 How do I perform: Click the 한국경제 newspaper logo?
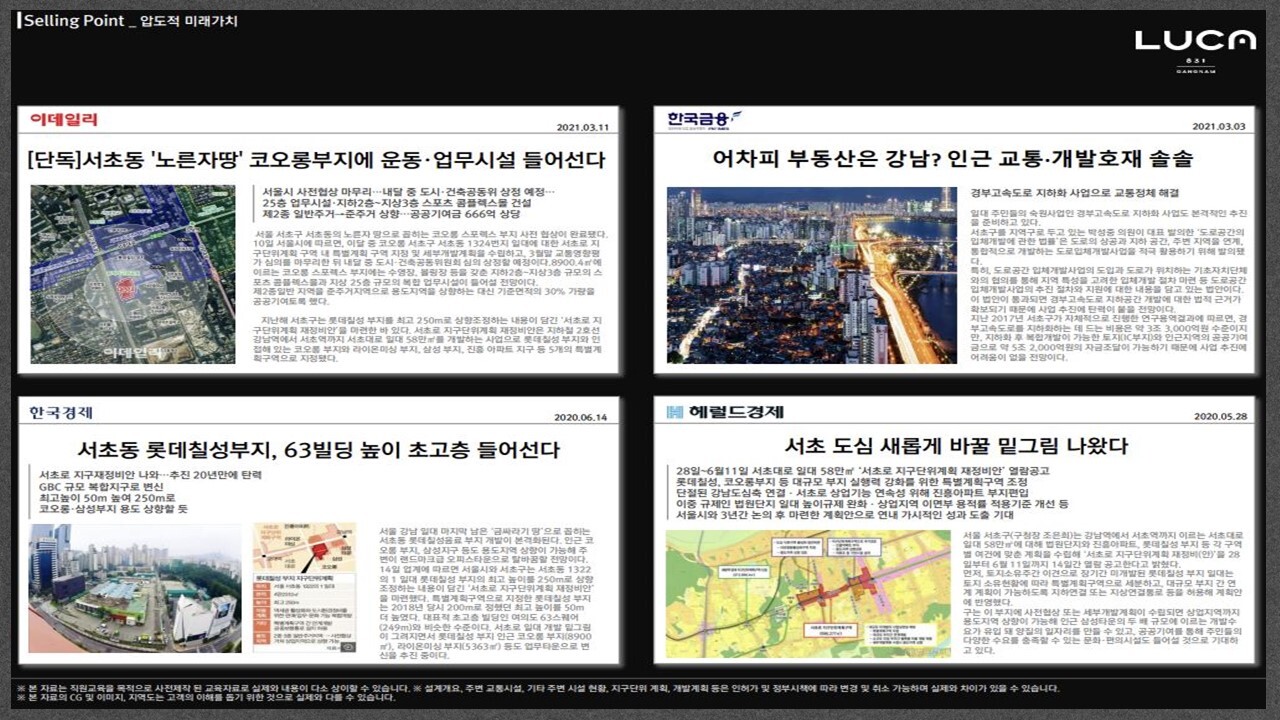[x=62, y=412]
